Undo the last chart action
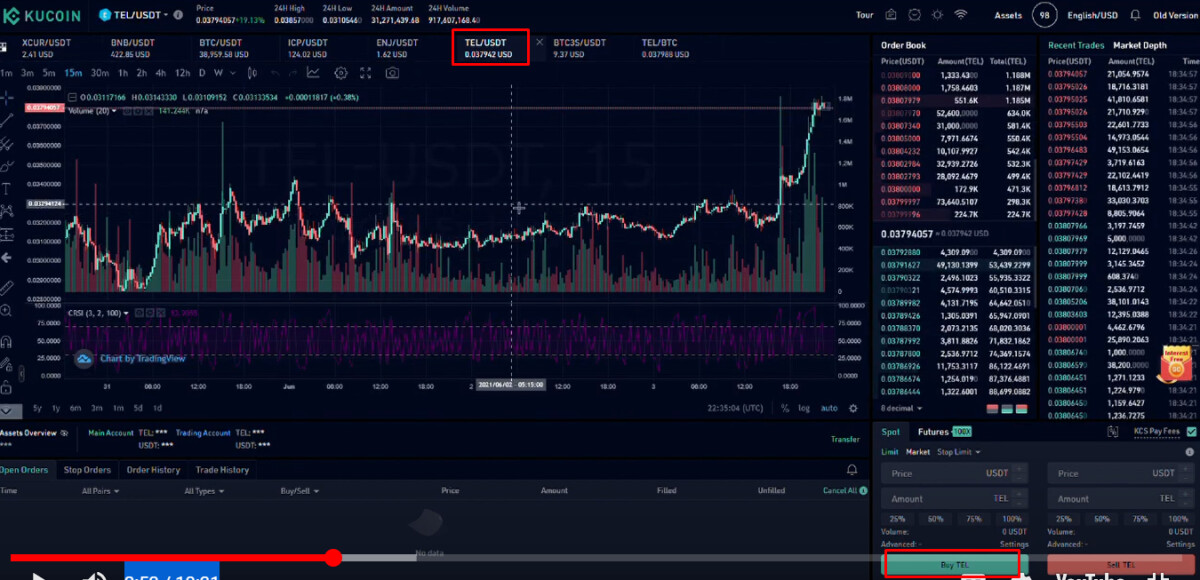The image size is (1200, 580). click(x=276, y=73)
